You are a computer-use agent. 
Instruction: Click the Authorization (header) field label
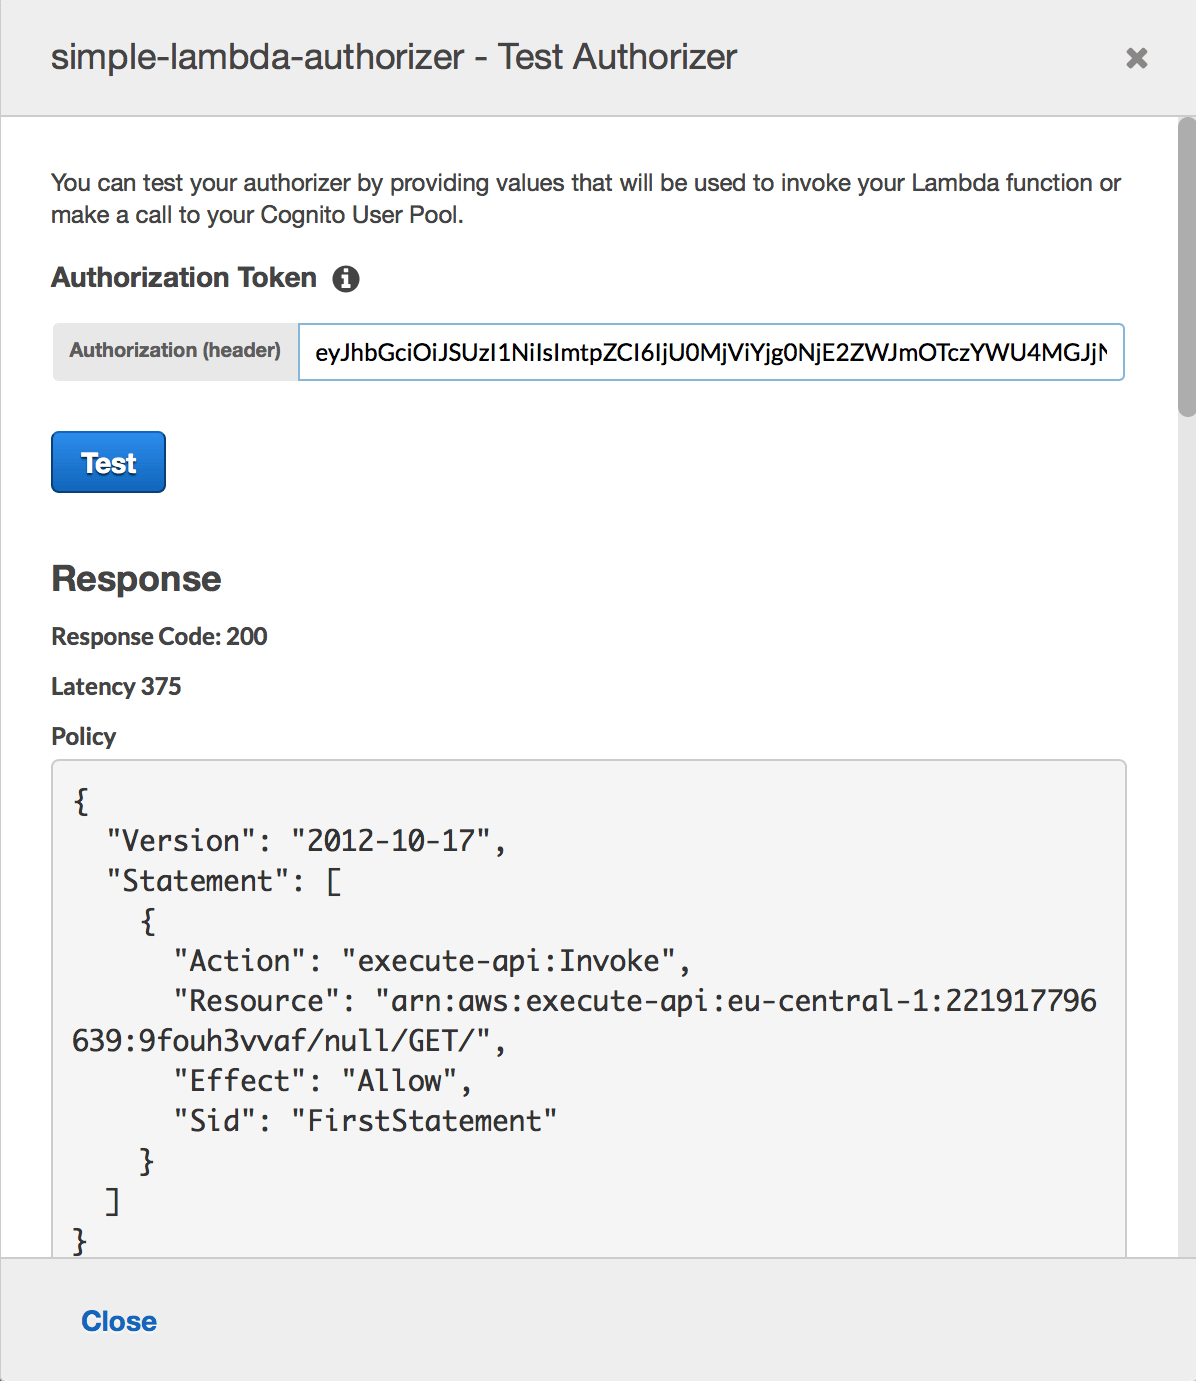pos(175,351)
